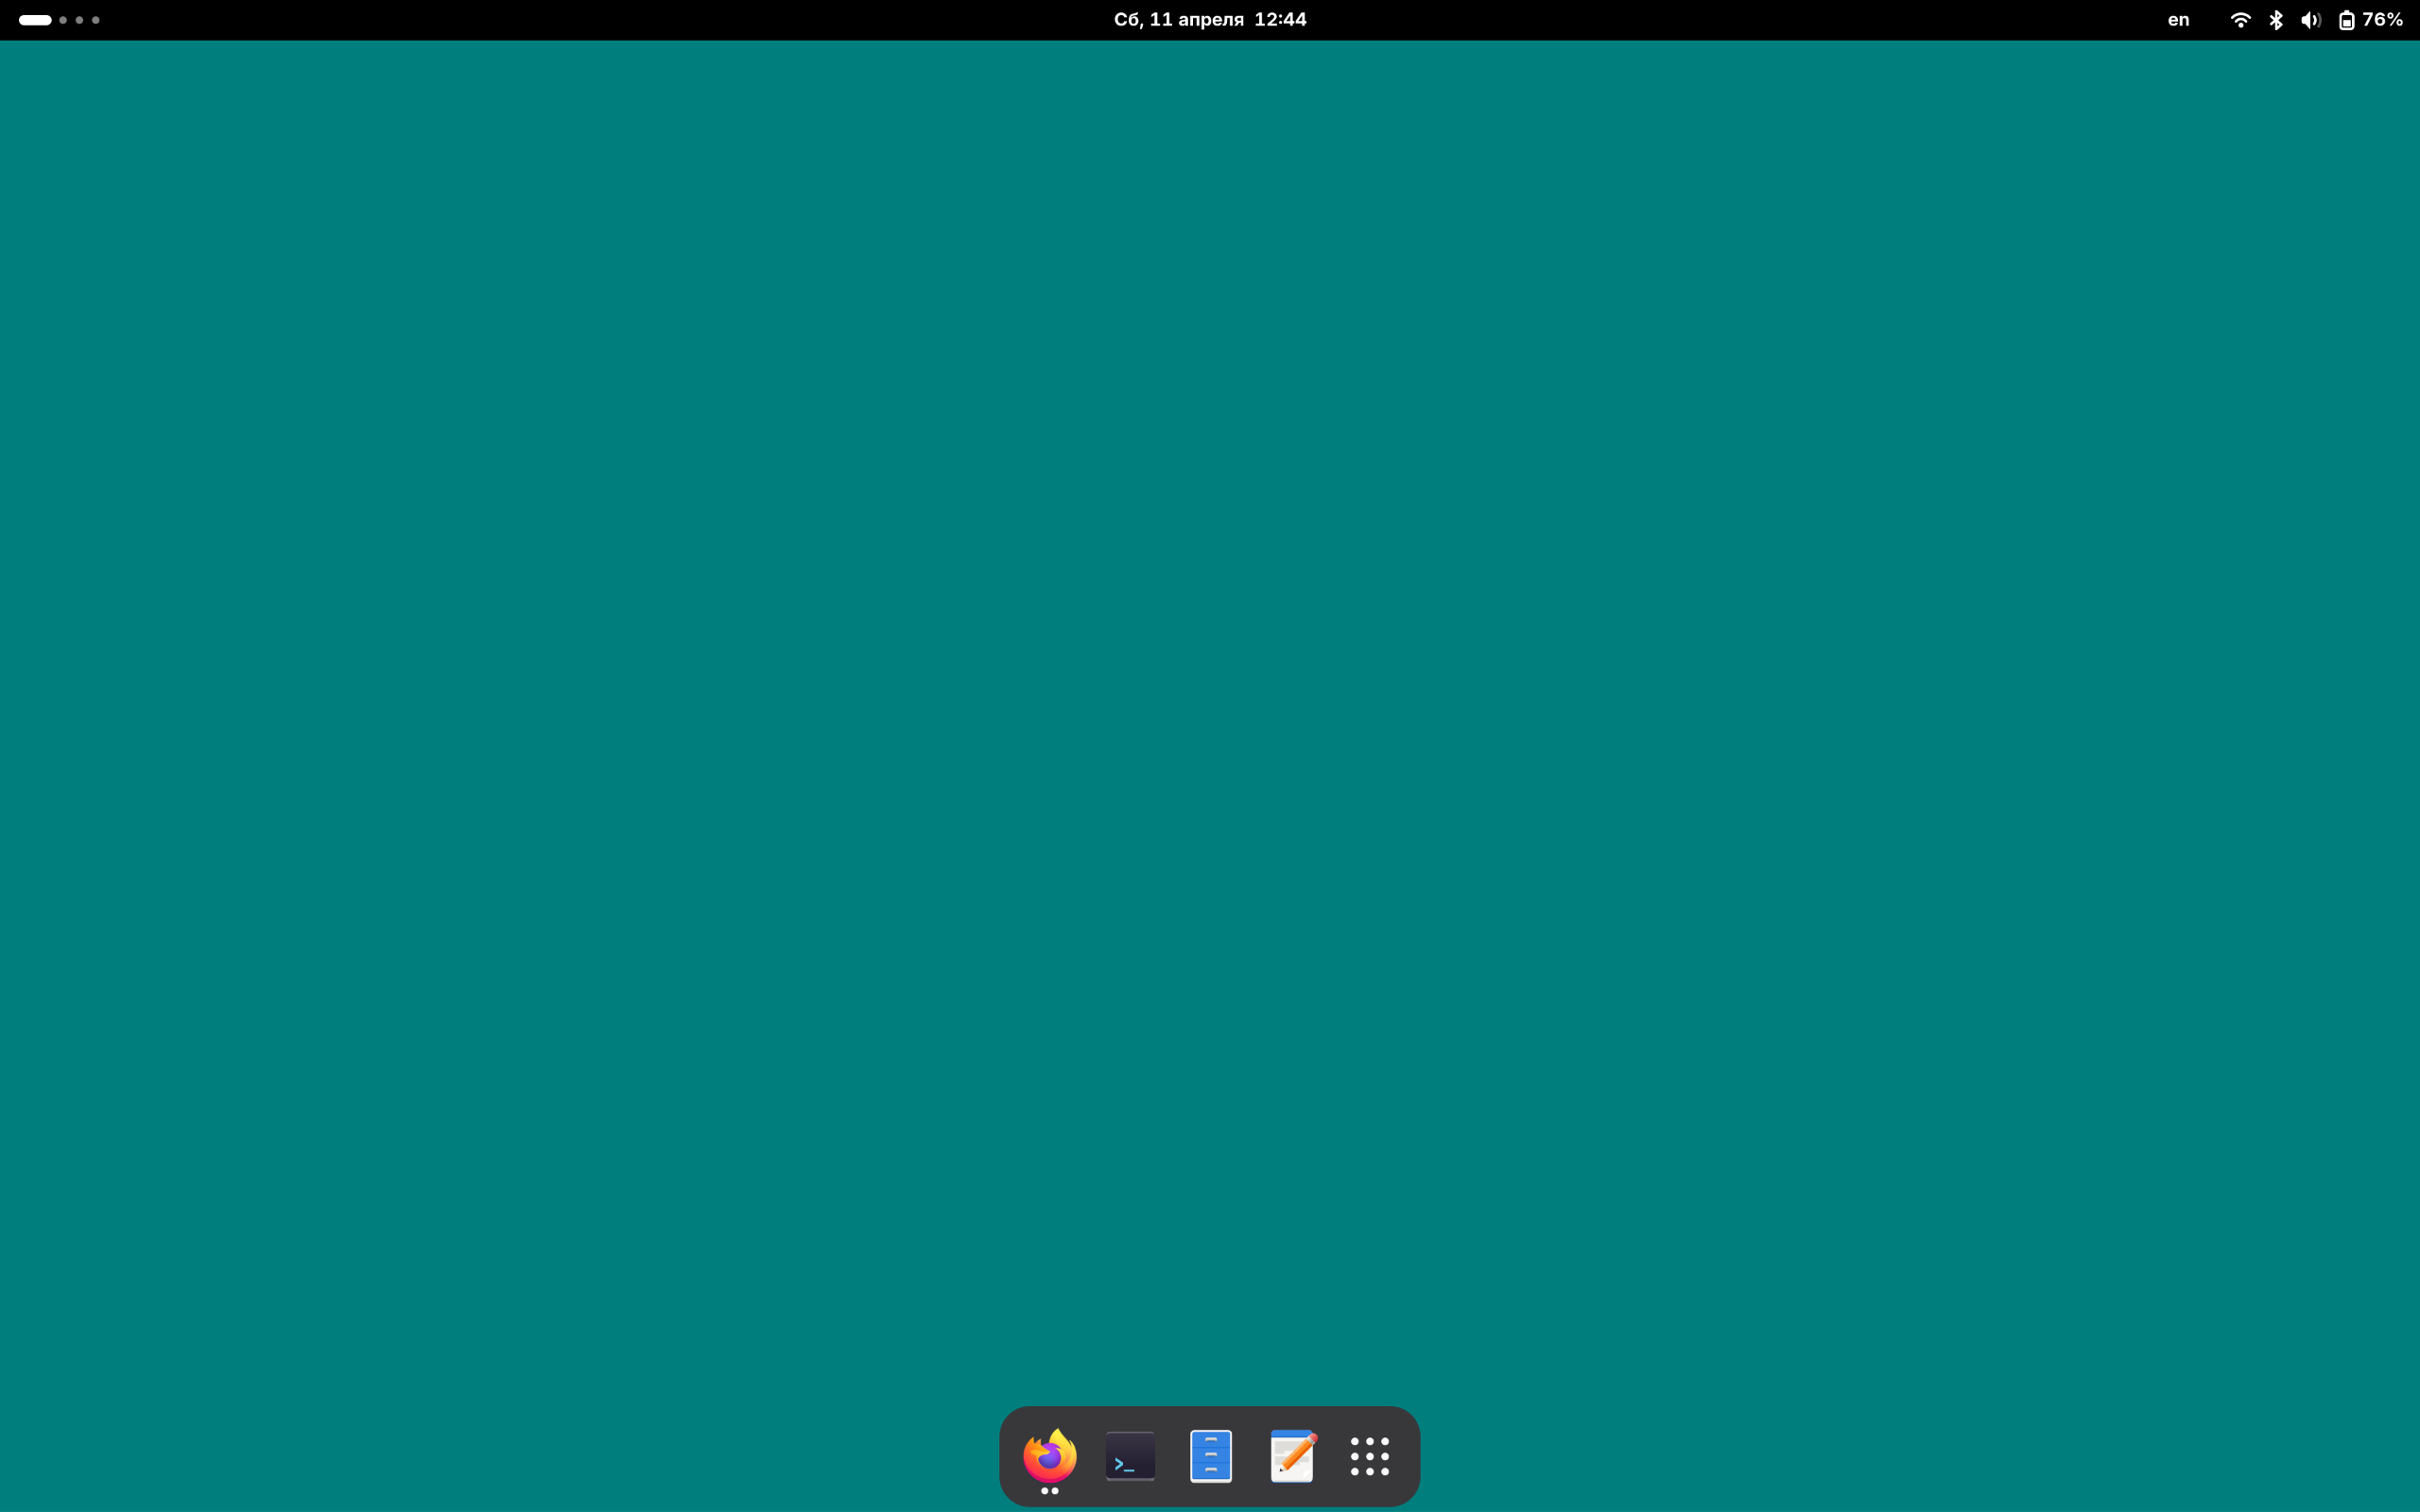Click the 12:44 clock time
This screenshot has height=1512, width=2420.
coord(1280,20)
